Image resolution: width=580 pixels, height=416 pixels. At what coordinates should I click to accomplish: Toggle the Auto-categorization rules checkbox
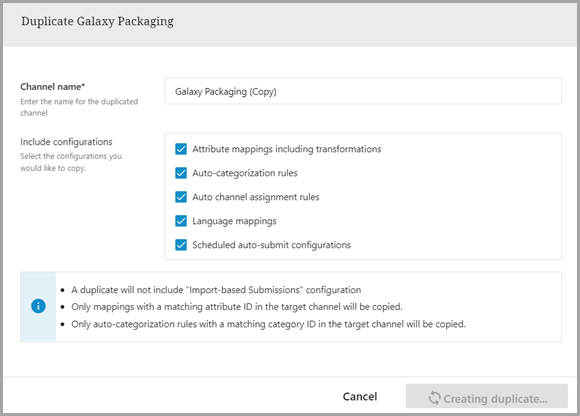pos(181,173)
